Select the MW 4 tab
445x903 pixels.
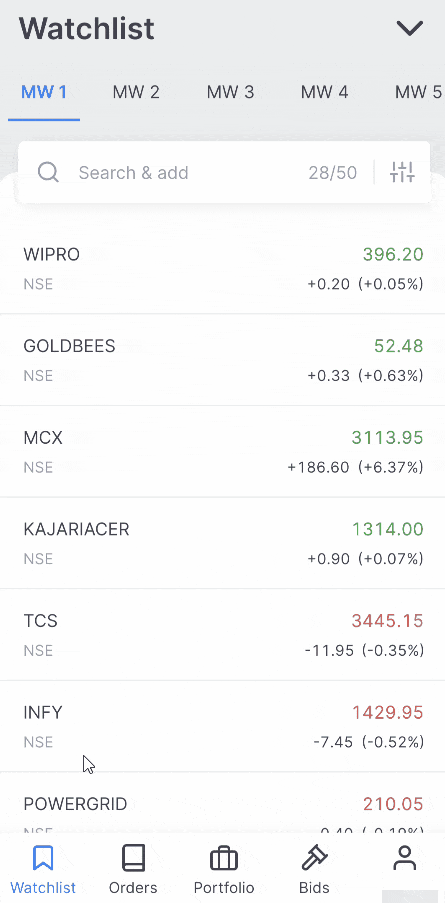(x=324, y=92)
